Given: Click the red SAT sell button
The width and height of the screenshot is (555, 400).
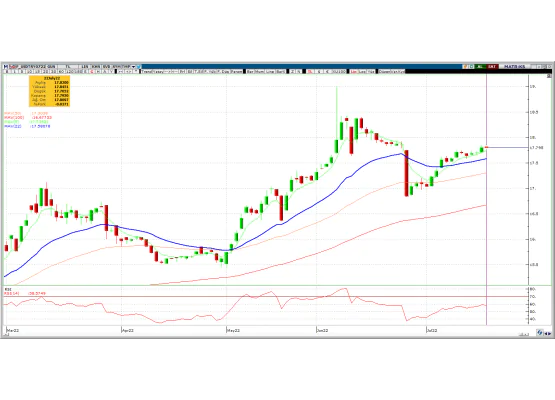Looking at the screenshot, I should (492, 67).
